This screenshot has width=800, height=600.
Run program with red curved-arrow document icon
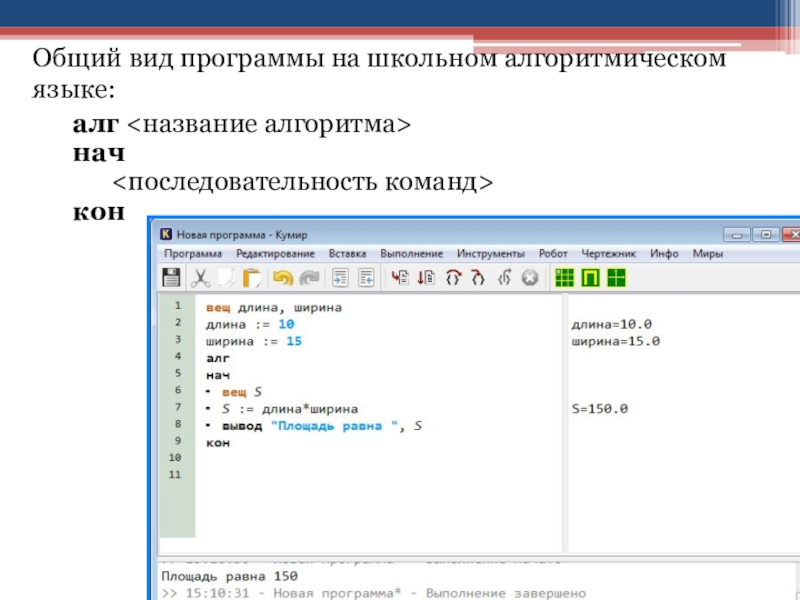(400, 278)
